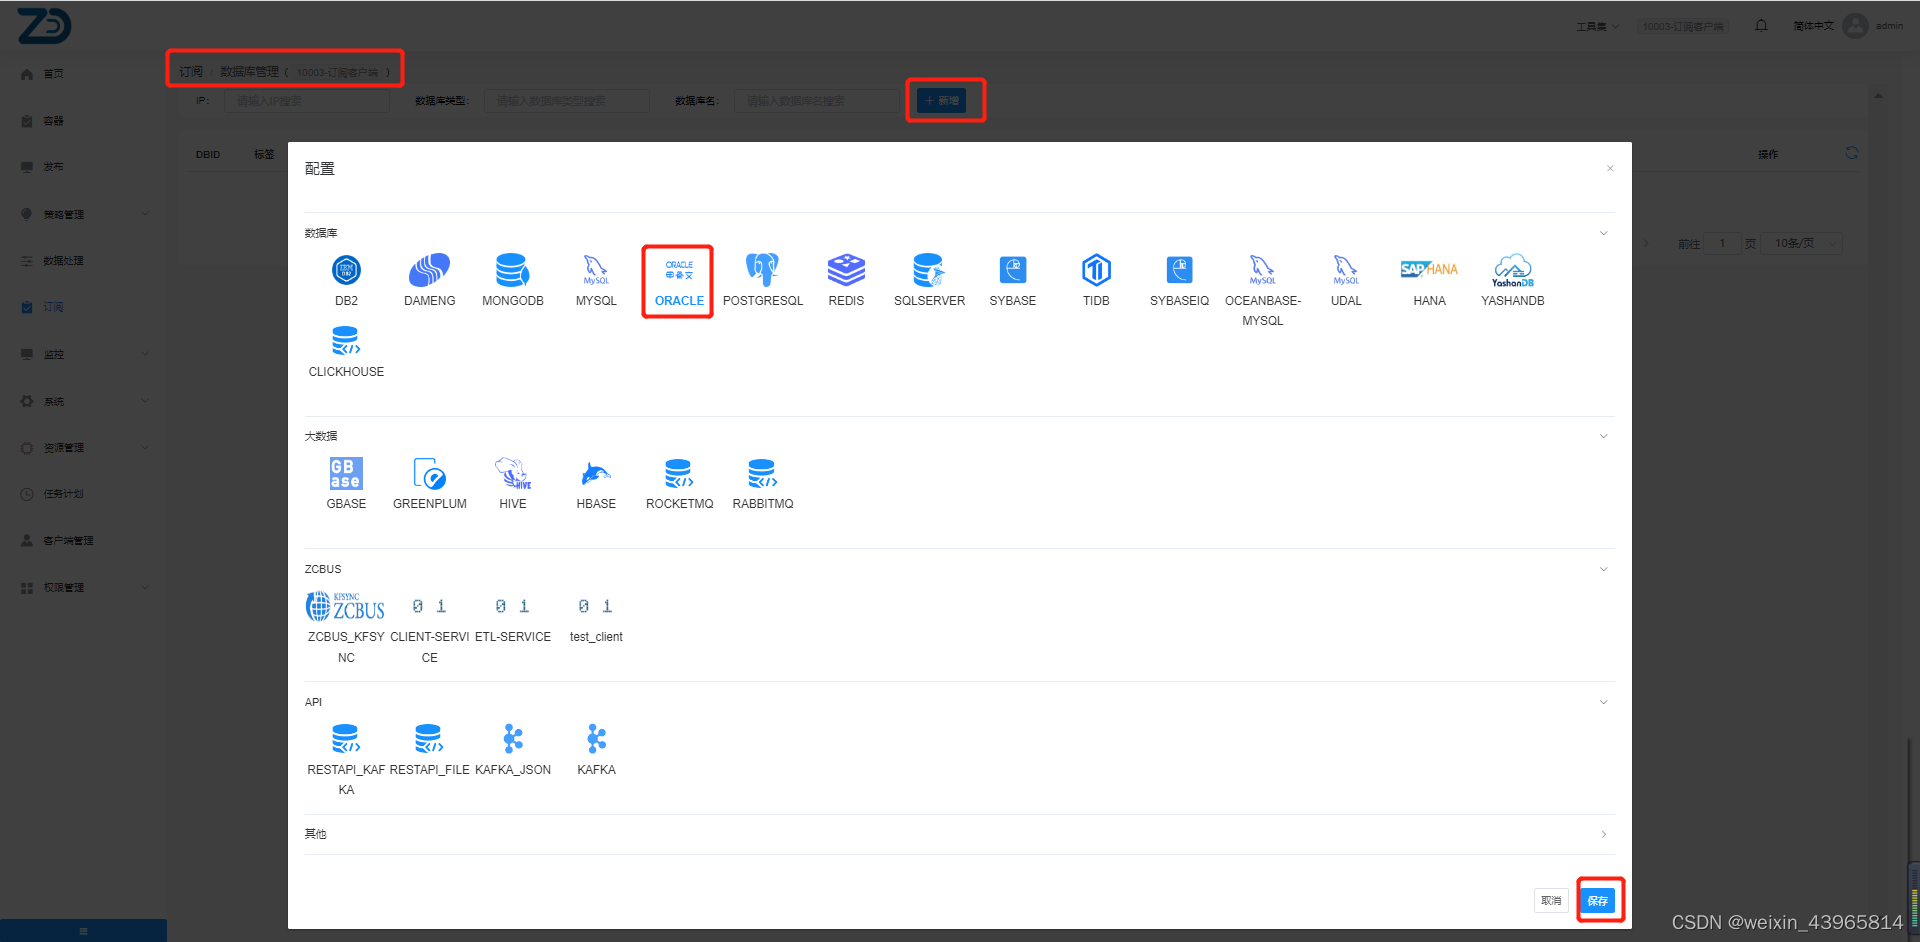This screenshot has height=942, width=1920.
Task: Open the 简体中文 language selector
Action: pos(1813,26)
